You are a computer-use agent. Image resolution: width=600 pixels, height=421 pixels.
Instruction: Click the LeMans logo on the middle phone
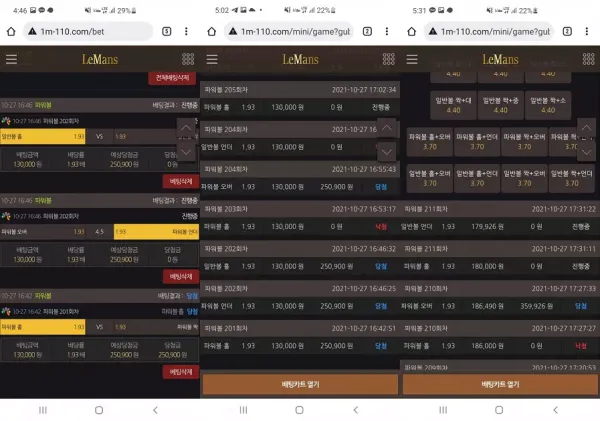(300, 59)
